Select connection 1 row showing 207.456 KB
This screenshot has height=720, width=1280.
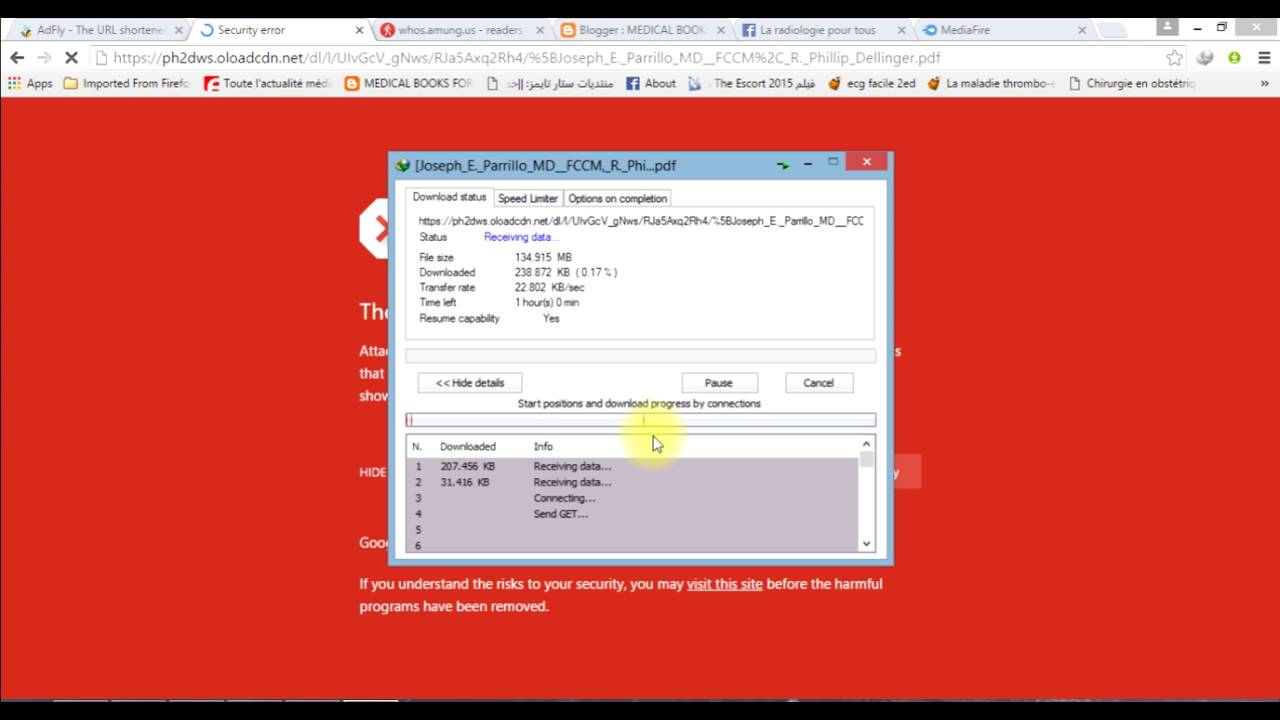(632, 466)
